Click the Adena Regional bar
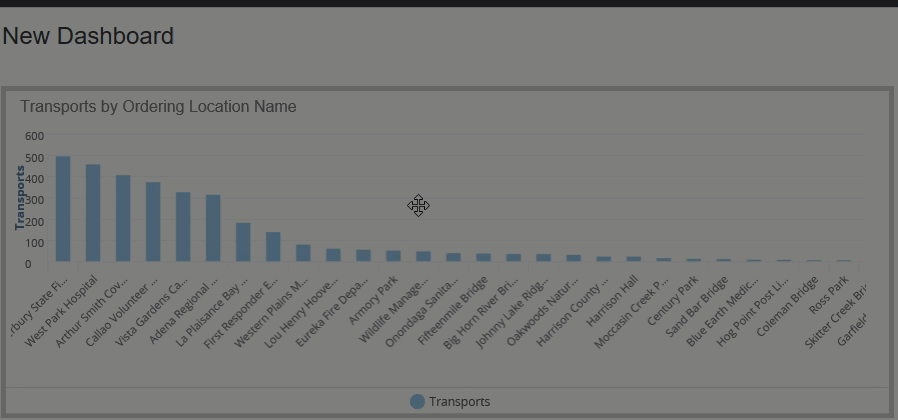The width and height of the screenshot is (898, 420). point(213,228)
